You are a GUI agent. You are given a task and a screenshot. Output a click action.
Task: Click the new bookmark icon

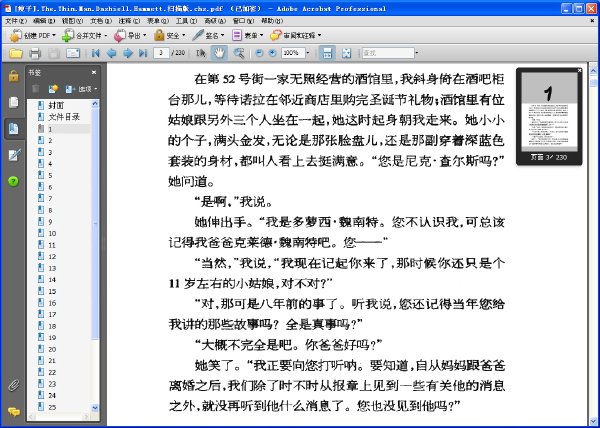tap(53, 89)
